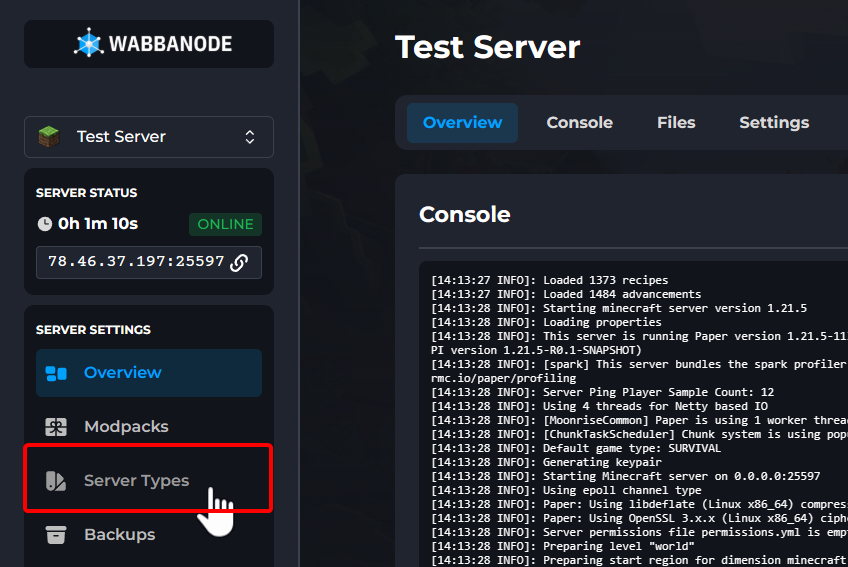Click the log line 'Server Ping Player Sample Count: 12'
Image resolution: width=848 pixels, height=567 pixels.
pyautogui.click(x=602, y=392)
